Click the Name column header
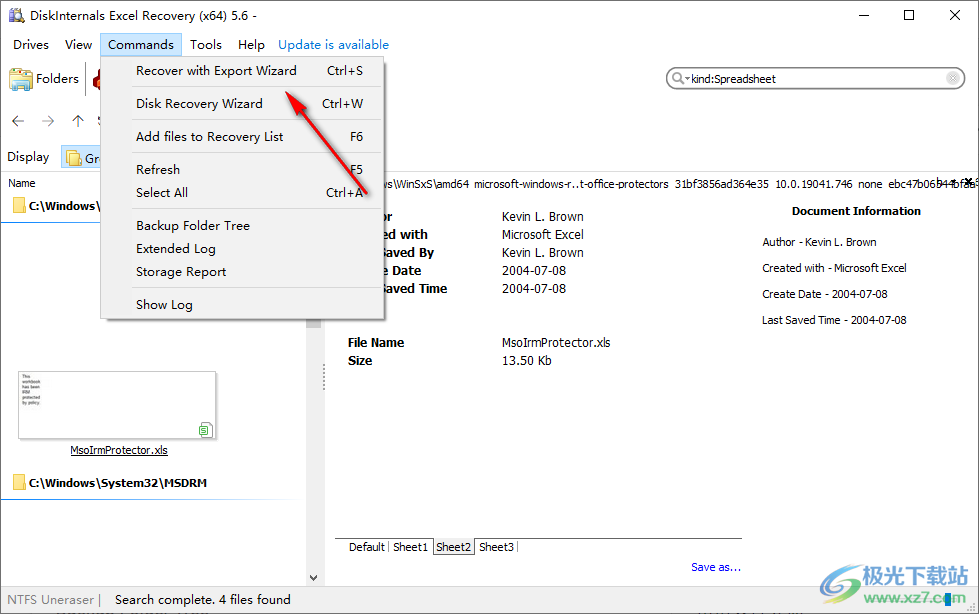 (22, 183)
